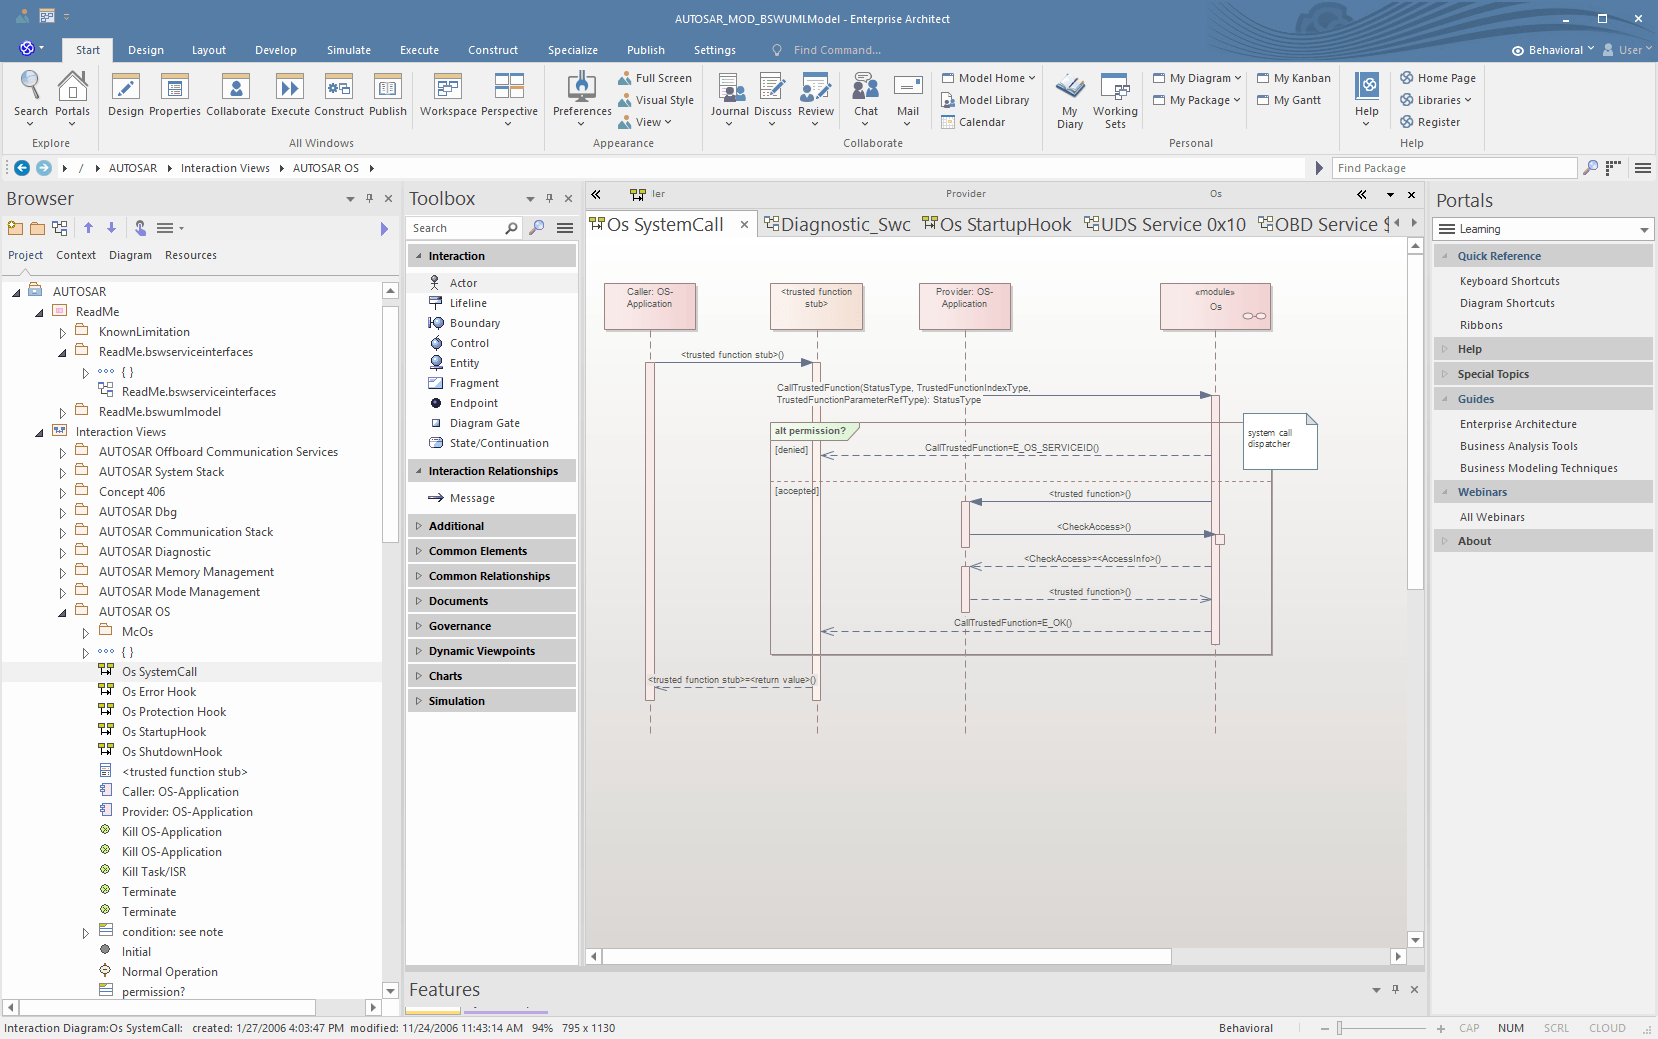
Task: Open the Design window
Action: [126, 96]
